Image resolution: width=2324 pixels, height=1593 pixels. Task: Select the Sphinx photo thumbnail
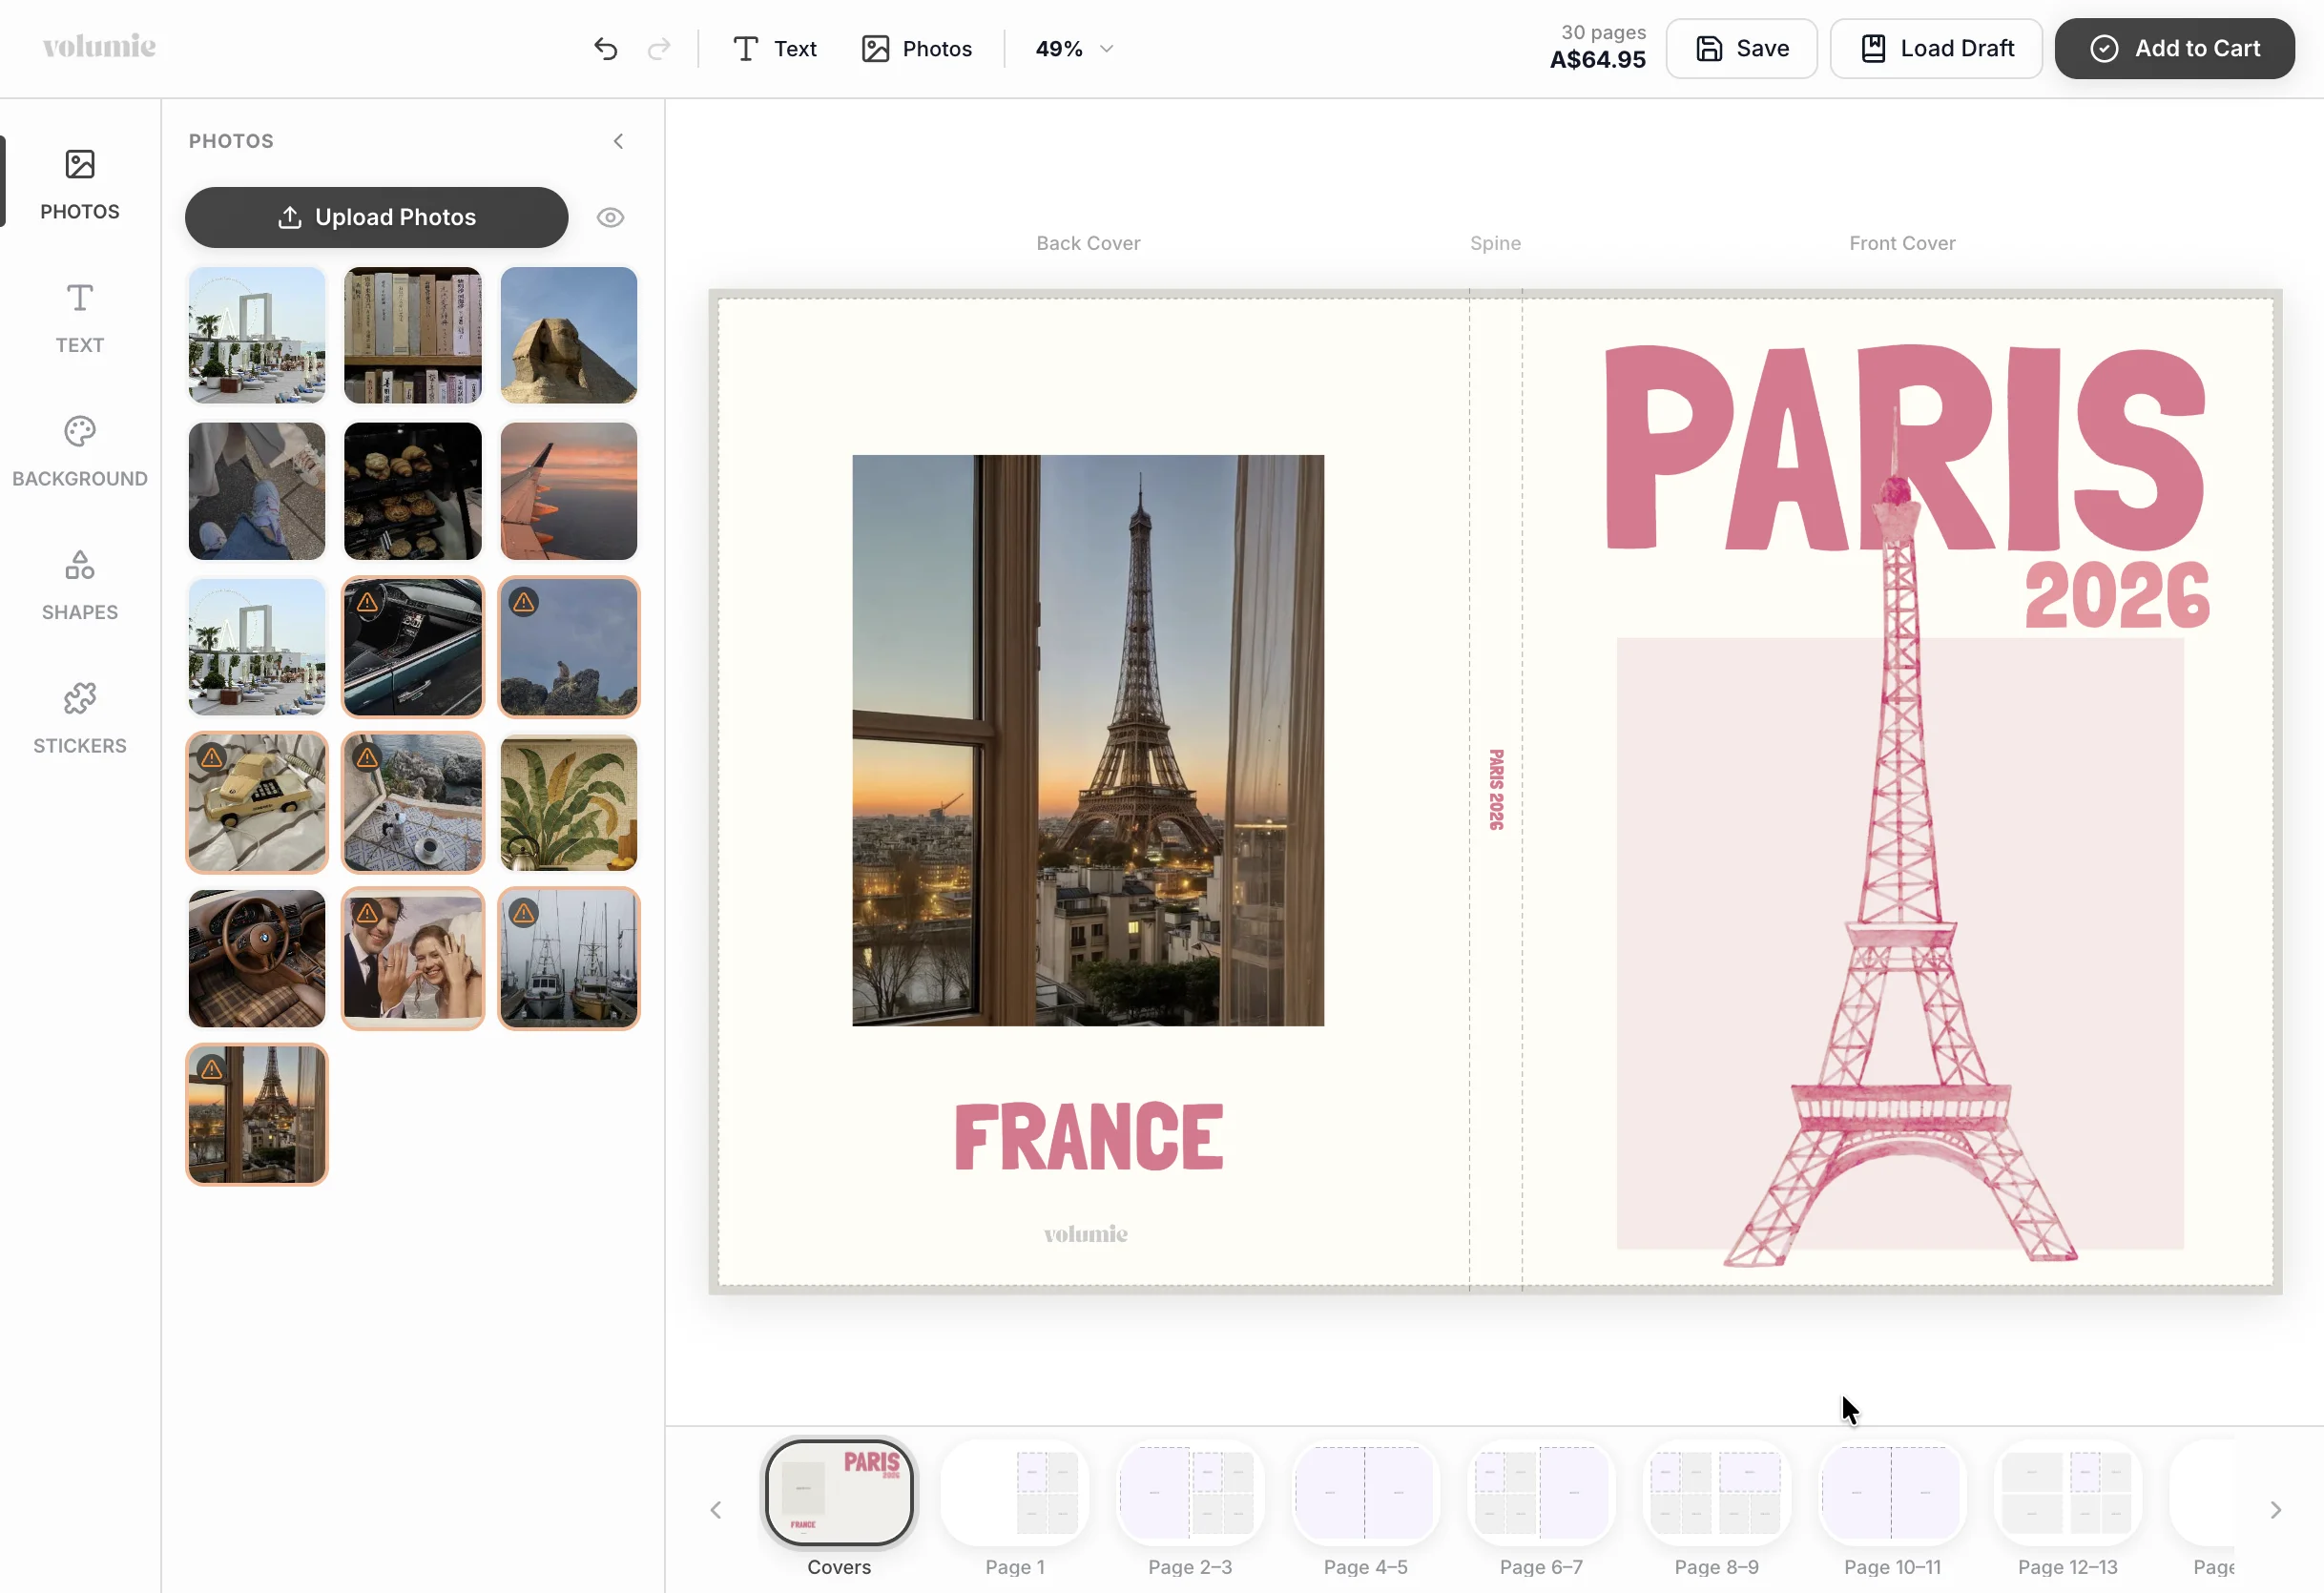[x=569, y=335]
